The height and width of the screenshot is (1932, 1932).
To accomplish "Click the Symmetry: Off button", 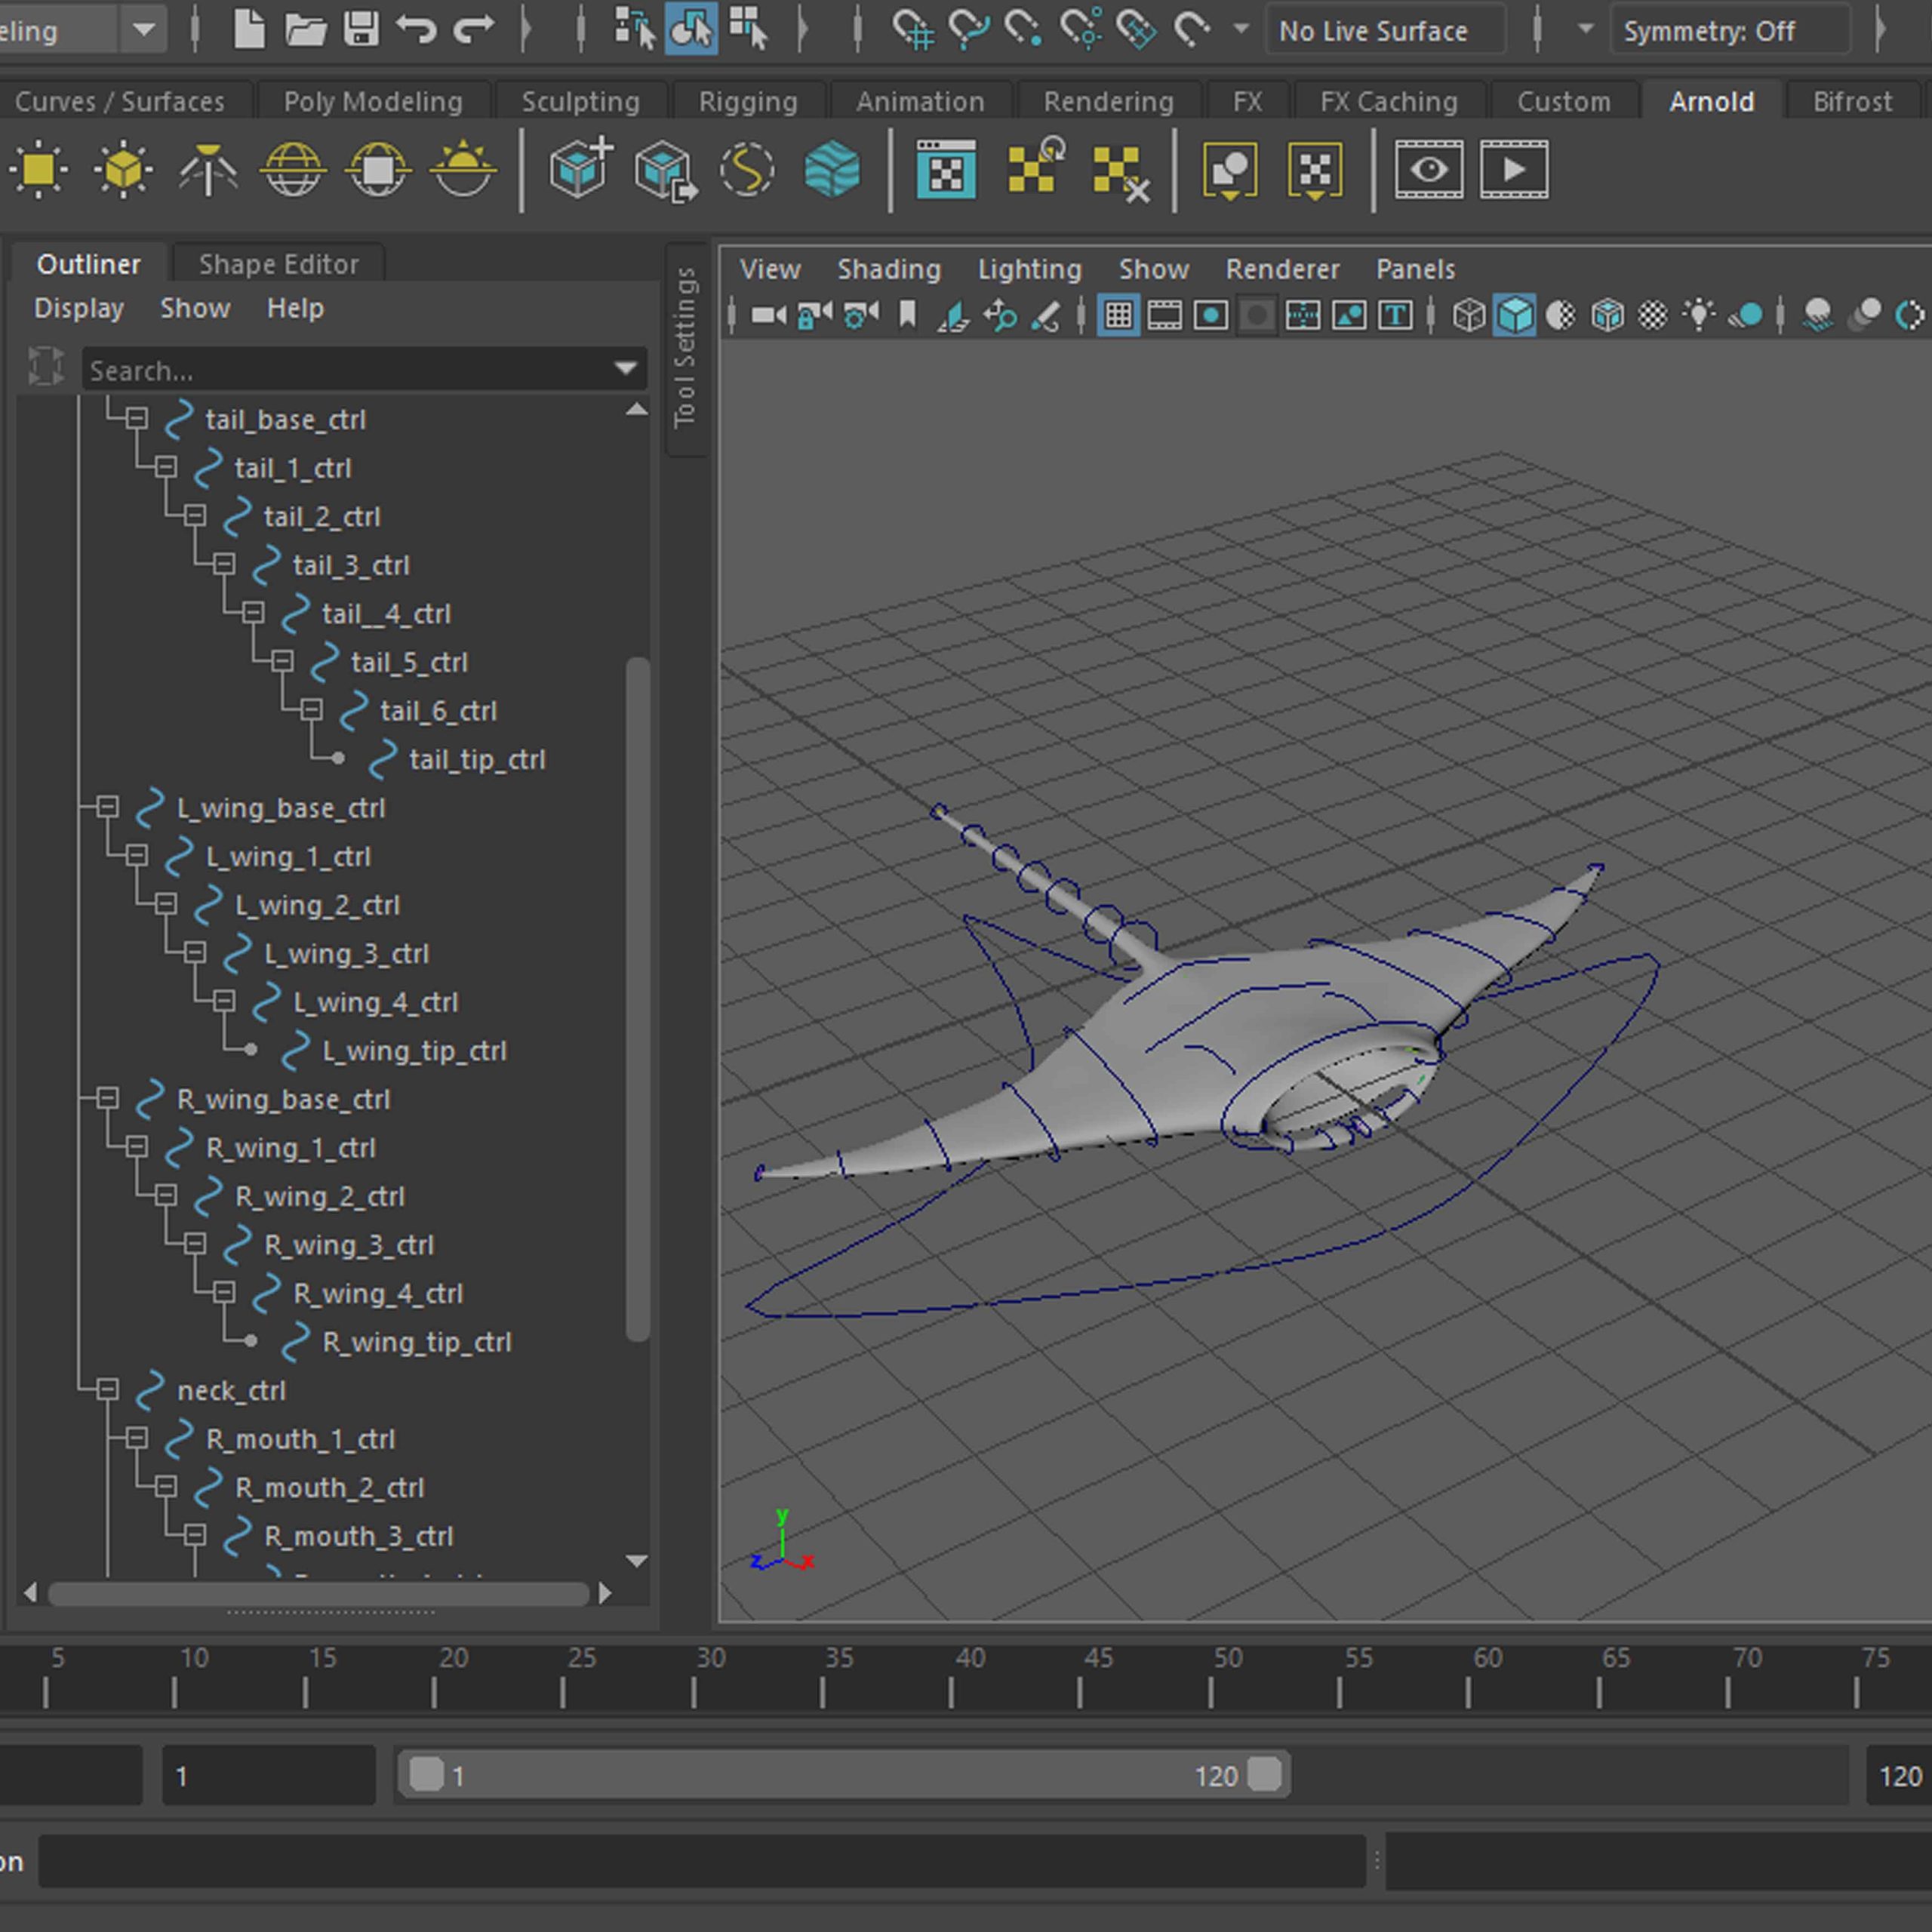I will 1731,31.
